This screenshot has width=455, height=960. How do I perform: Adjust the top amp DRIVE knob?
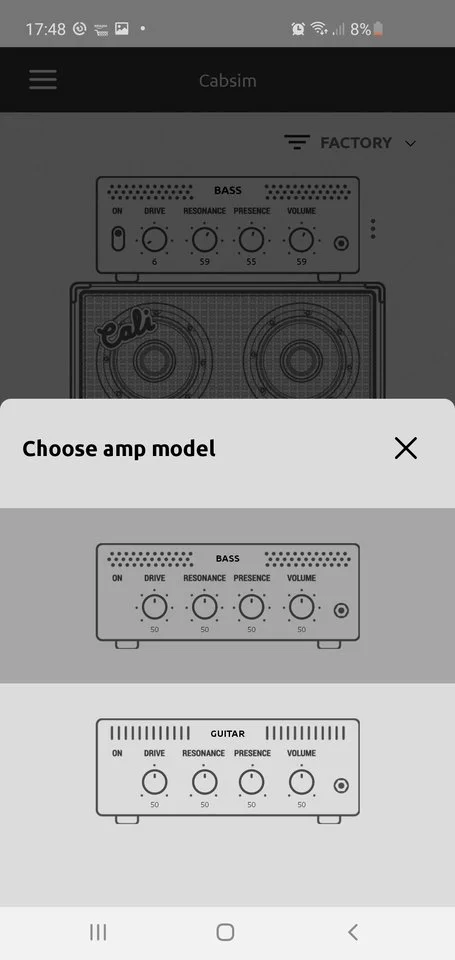coord(154,239)
